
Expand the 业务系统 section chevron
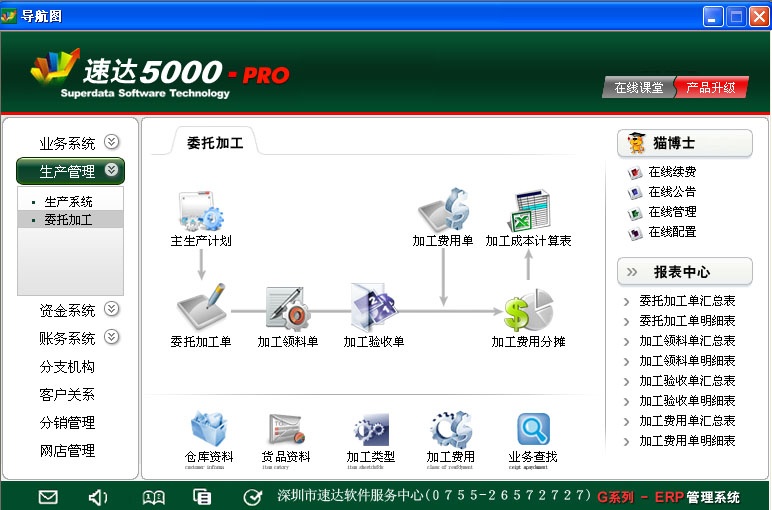(x=112, y=142)
